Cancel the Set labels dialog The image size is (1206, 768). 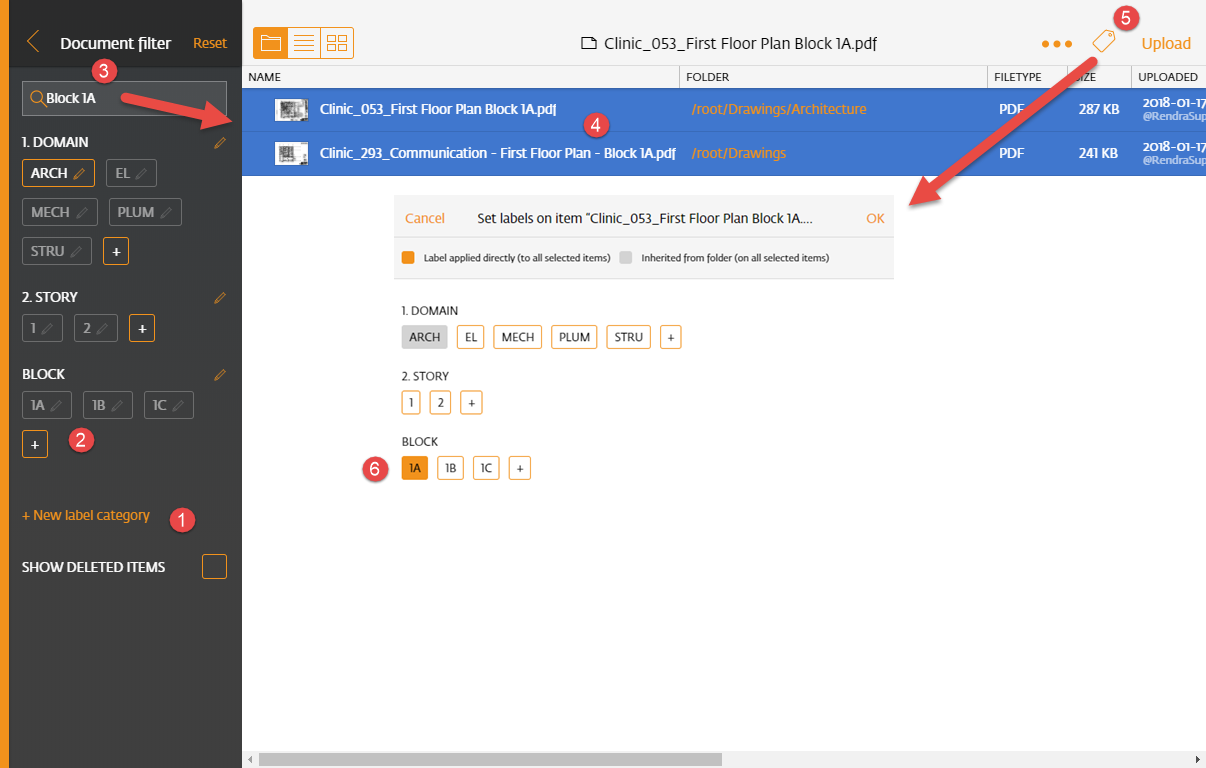pos(425,218)
